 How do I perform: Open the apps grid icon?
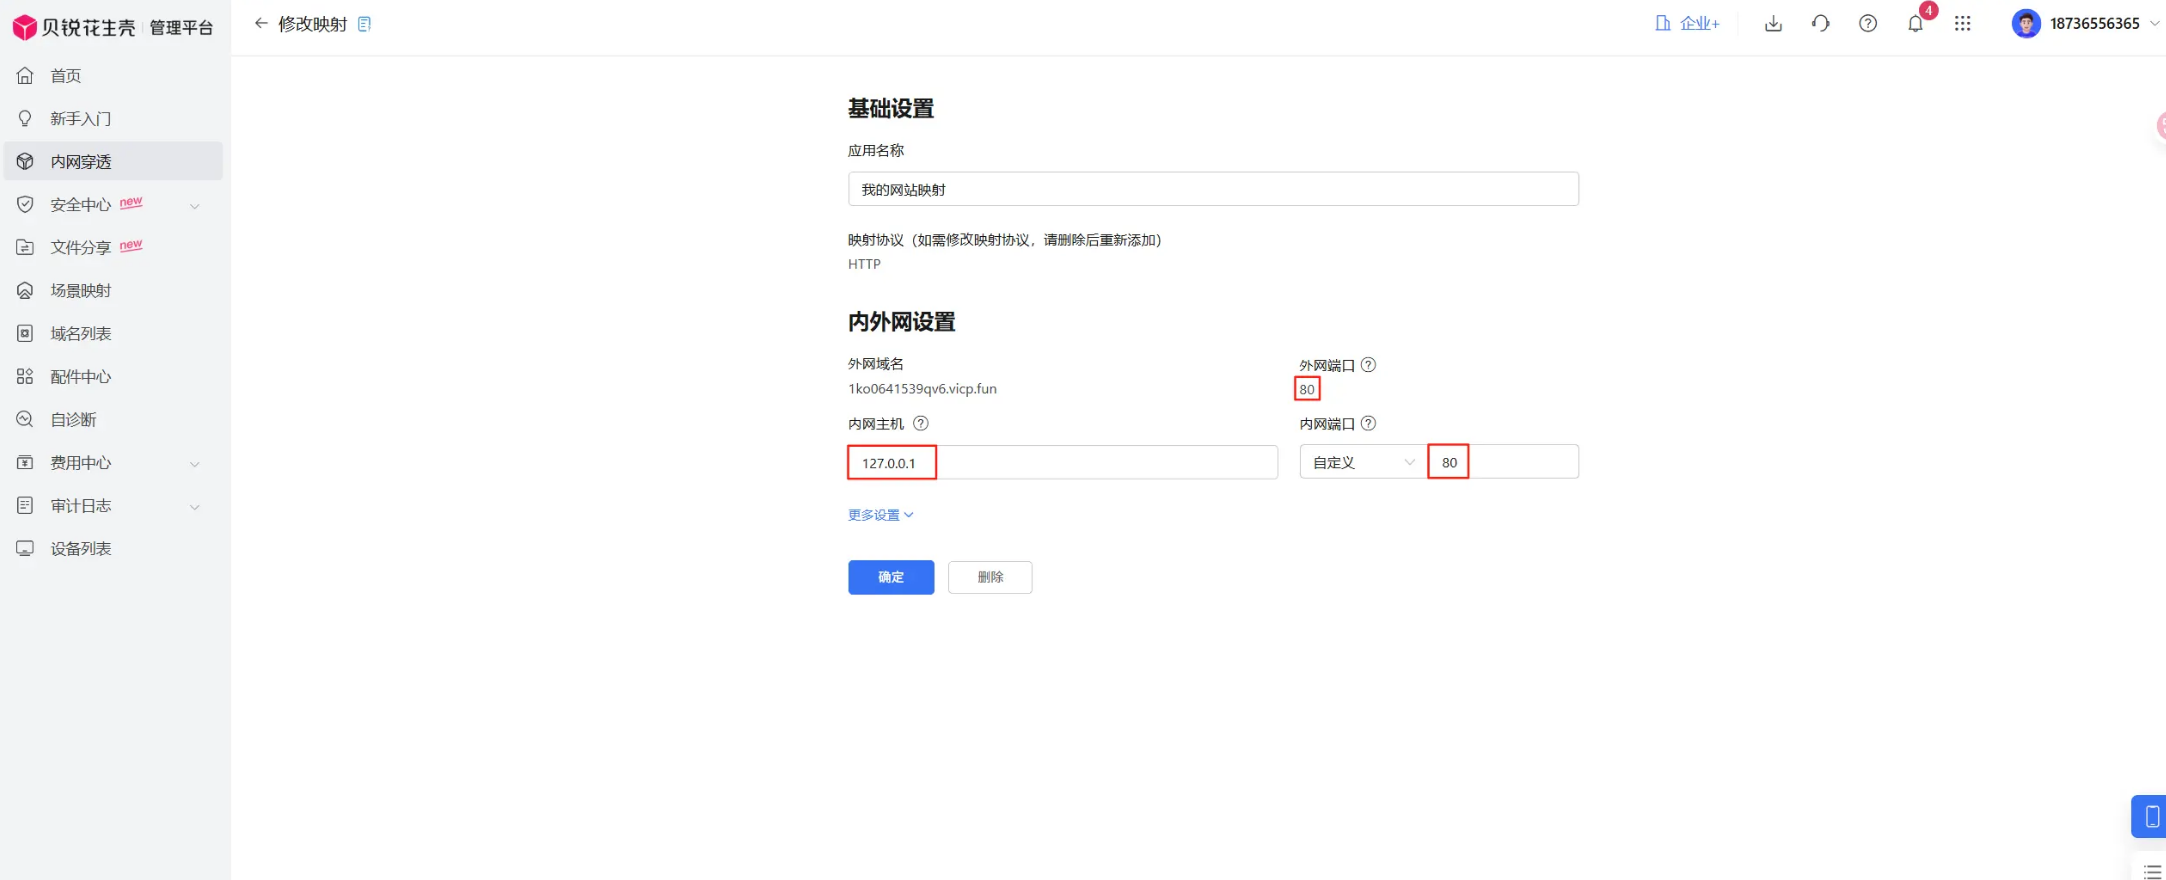point(1962,23)
